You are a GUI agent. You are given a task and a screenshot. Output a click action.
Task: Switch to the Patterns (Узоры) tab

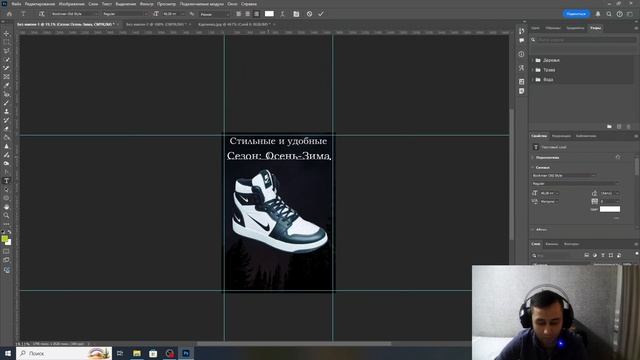tap(596, 28)
